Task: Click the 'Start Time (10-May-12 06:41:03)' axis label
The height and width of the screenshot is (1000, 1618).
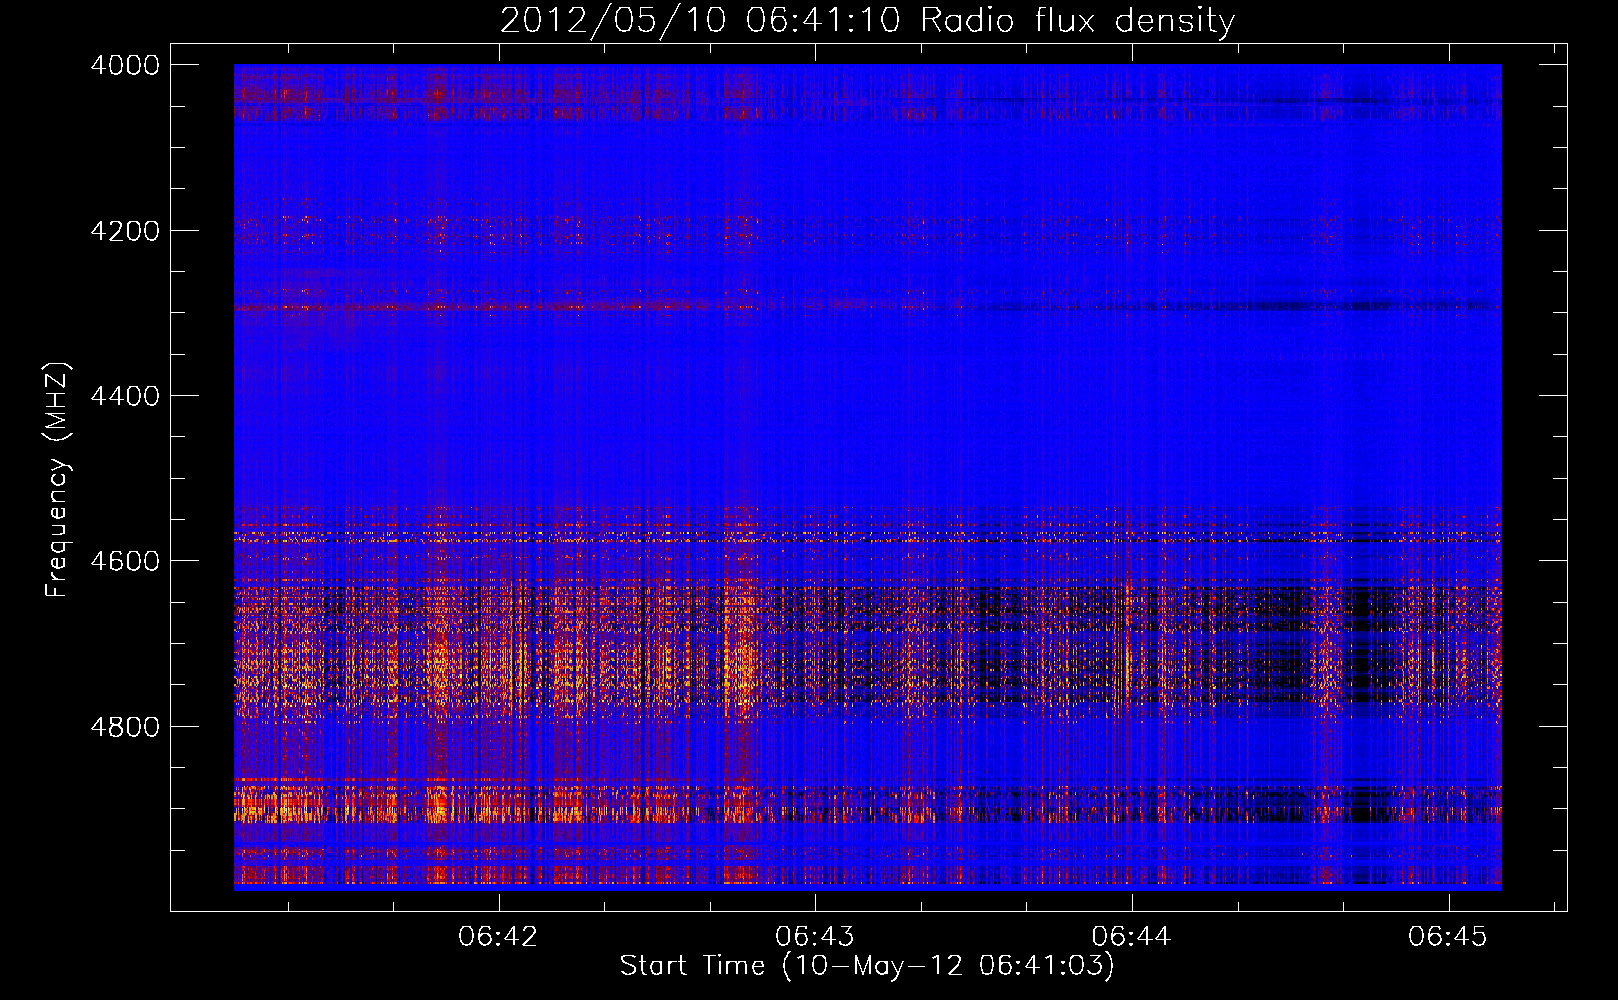Action: (x=866, y=966)
